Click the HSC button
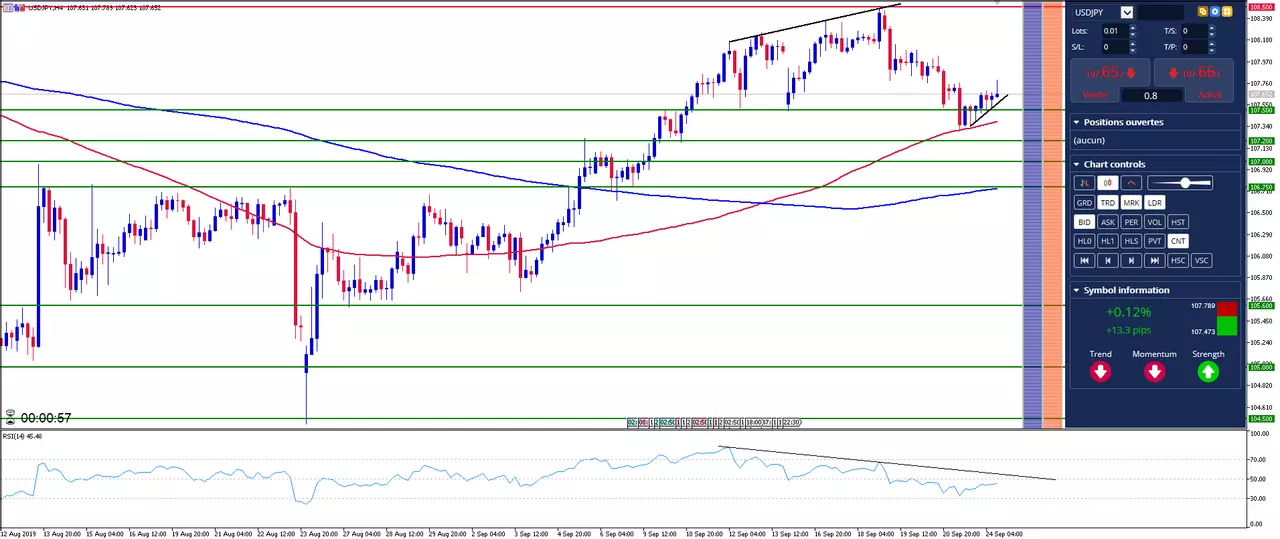This screenshot has width=1280, height=539. coord(1179,260)
